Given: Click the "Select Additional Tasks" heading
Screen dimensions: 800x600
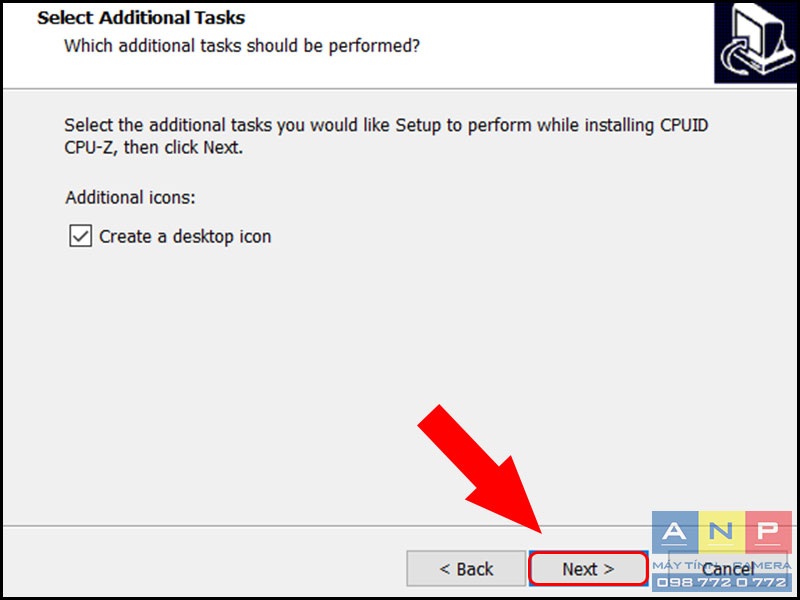Looking at the screenshot, I should 141,18.
